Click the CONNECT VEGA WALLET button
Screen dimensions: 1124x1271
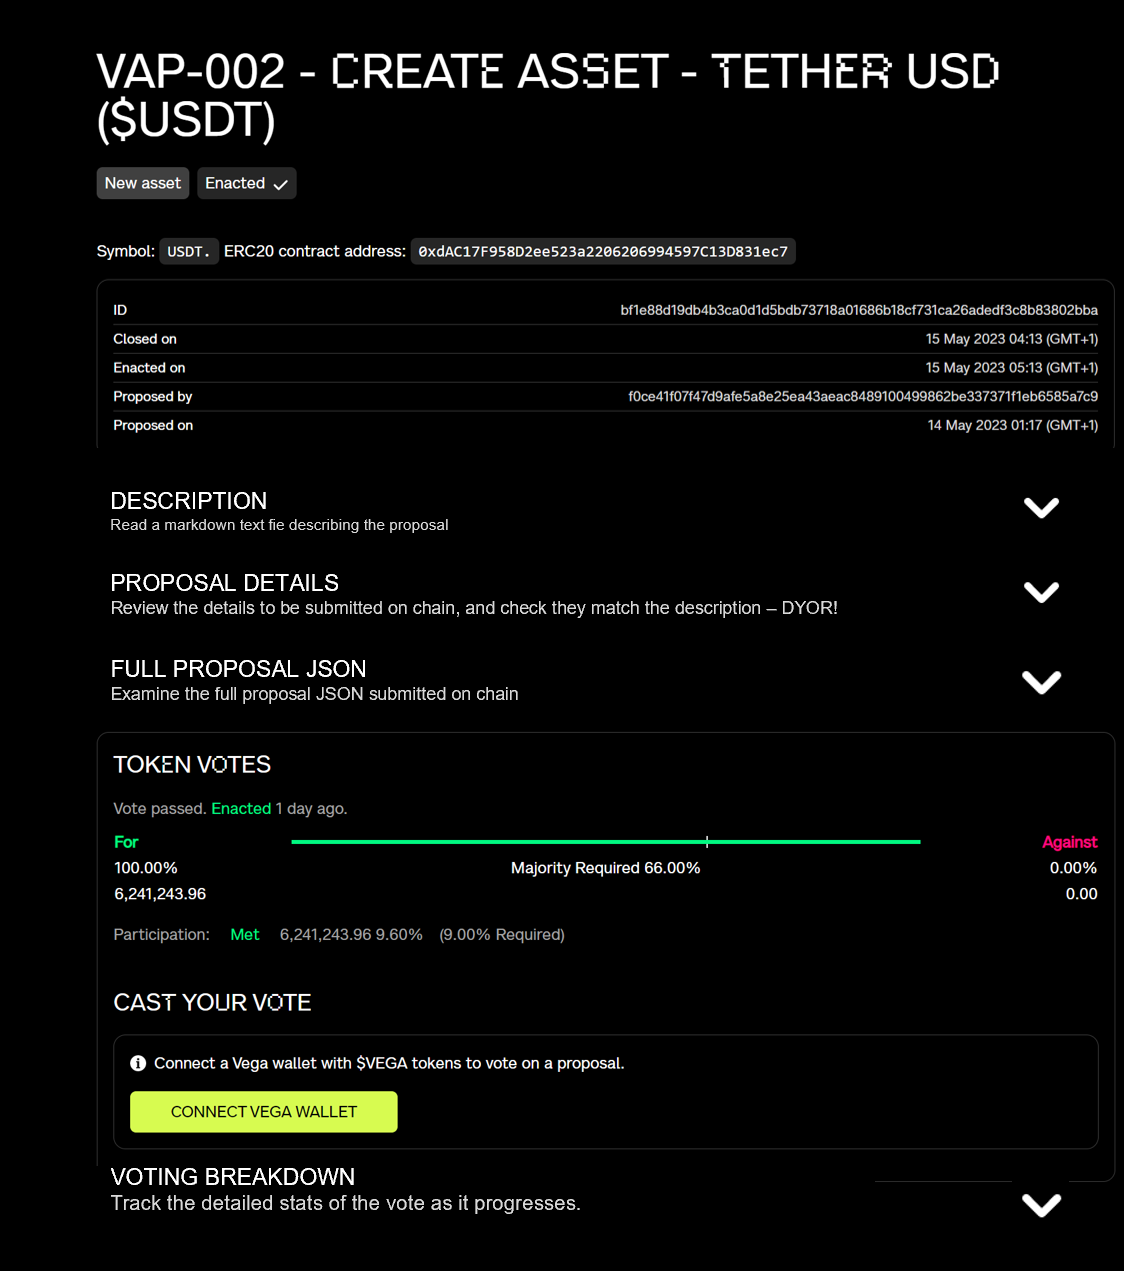click(263, 1111)
